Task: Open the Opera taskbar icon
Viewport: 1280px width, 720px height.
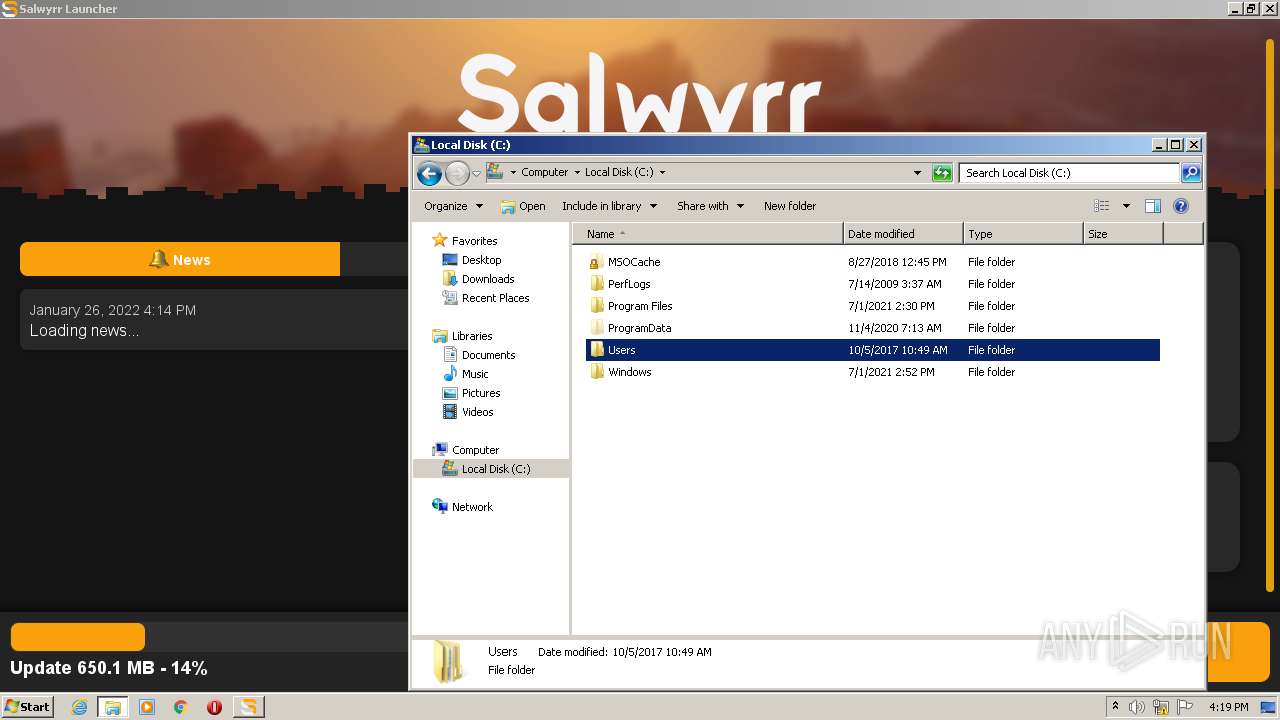Action: pyautogui.click(x=214, y=707)
